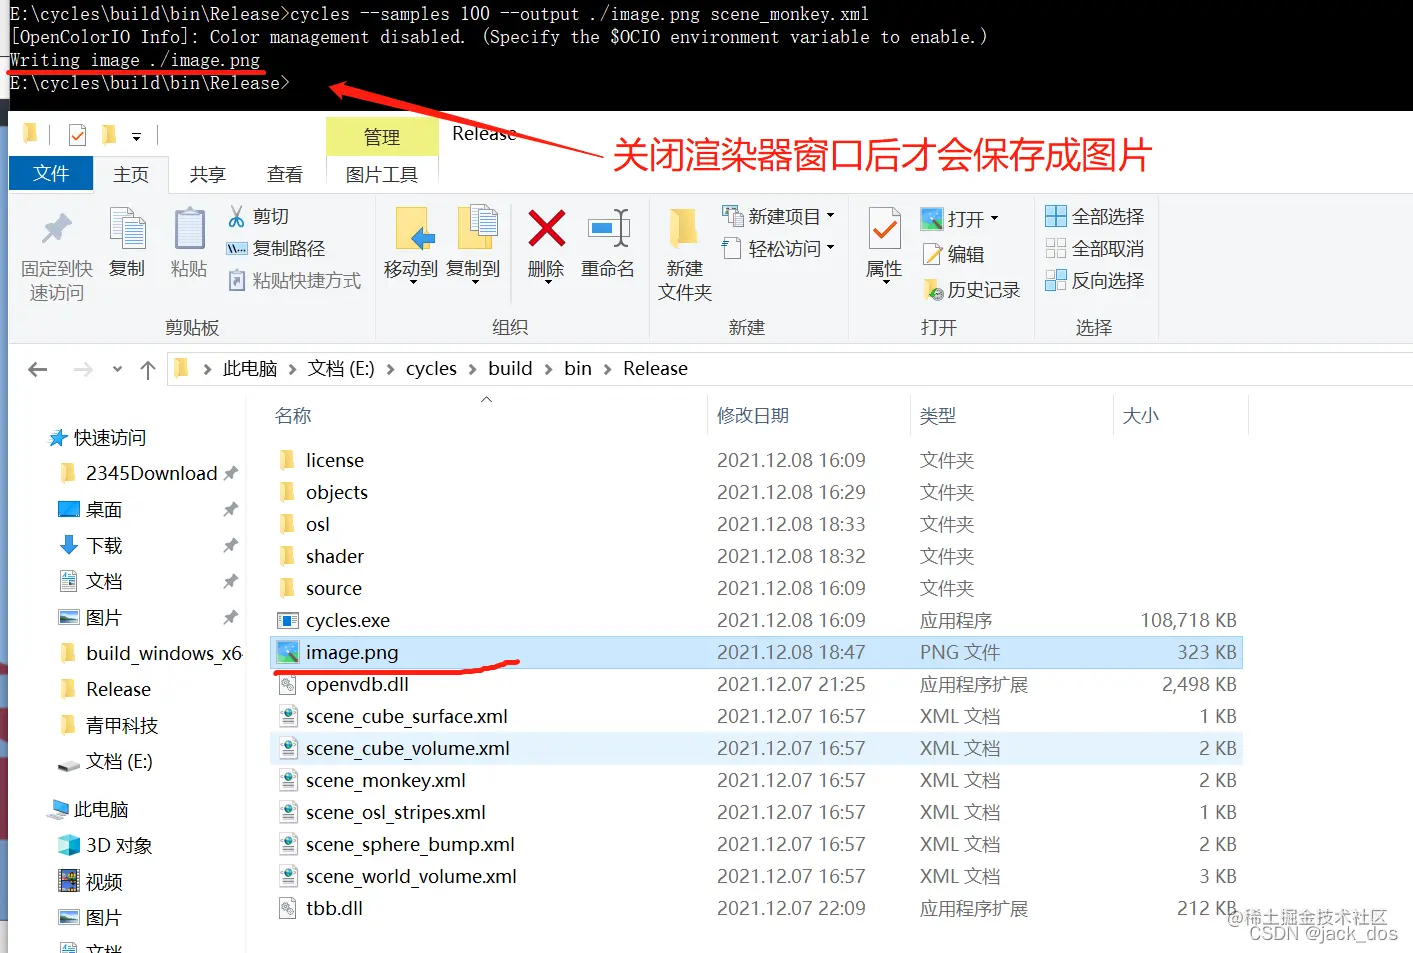Switch to the View tab
Viewport: 1413px width, 953px height.
285,174
